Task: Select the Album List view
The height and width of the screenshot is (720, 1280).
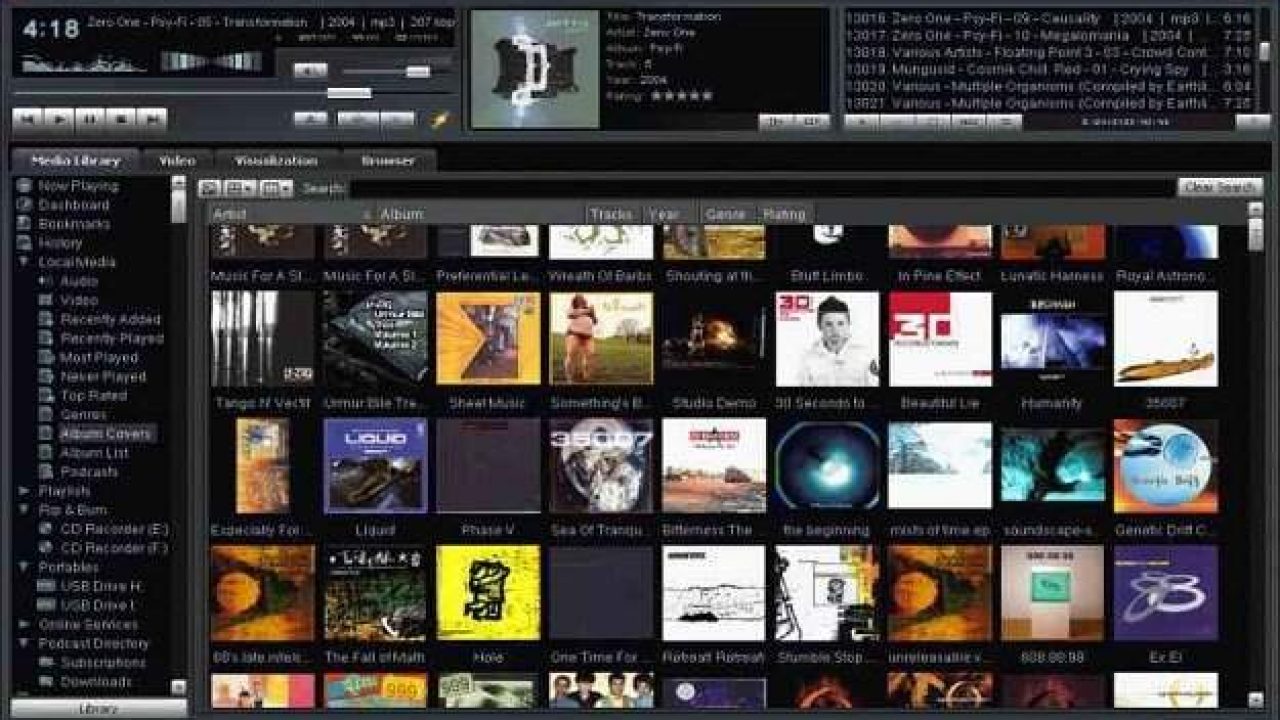Action: 95,453
